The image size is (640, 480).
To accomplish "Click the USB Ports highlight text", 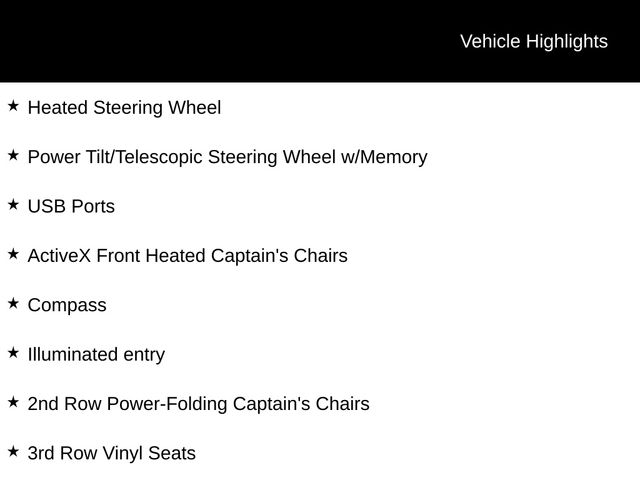I will coord(71,207).
